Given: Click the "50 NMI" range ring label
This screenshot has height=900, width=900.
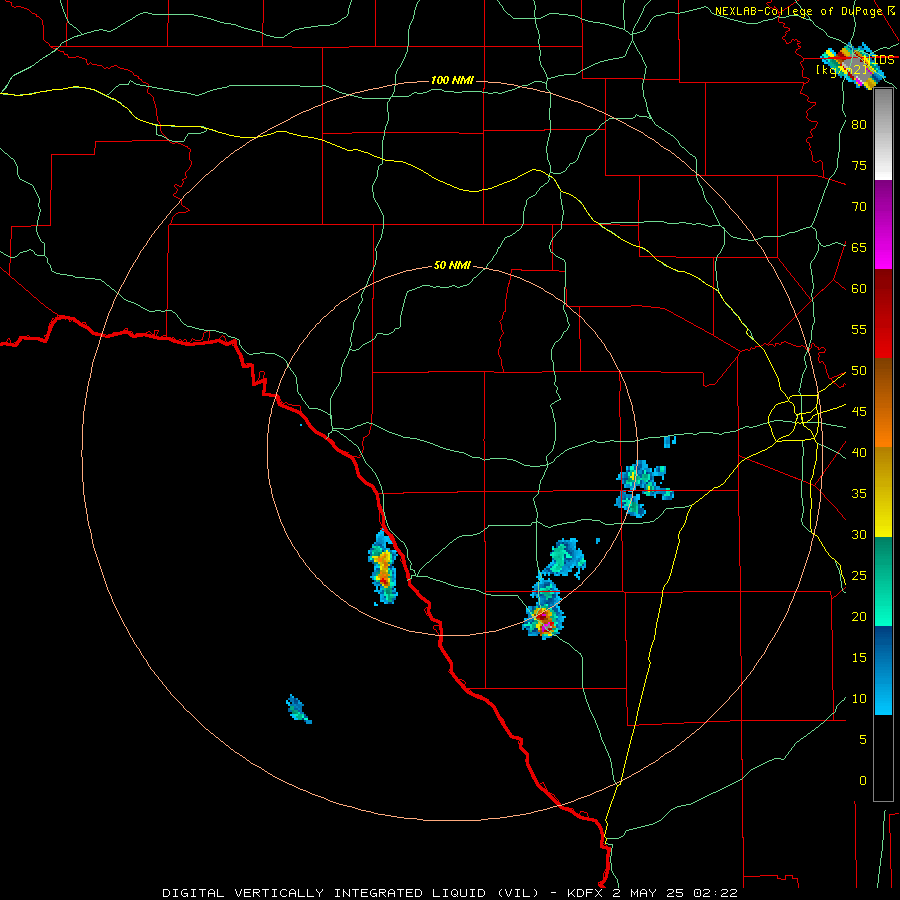Looking at the screenshot, I should tap(452, 265).
